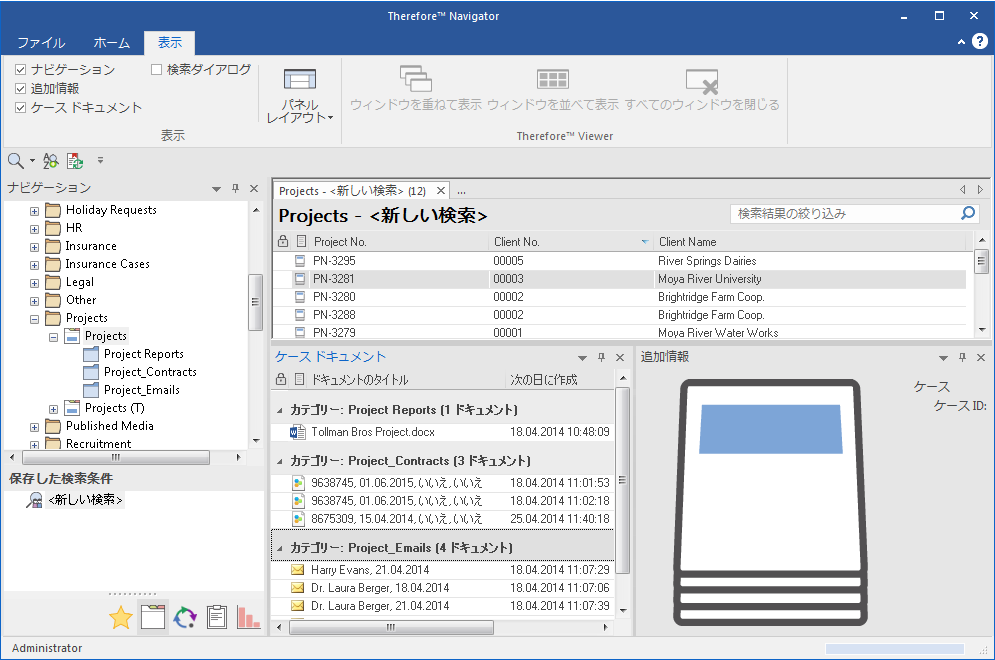The image size is (995, 660).
Task: Click the saved search icon for <新しい検索>
Action: click(34, 500)
